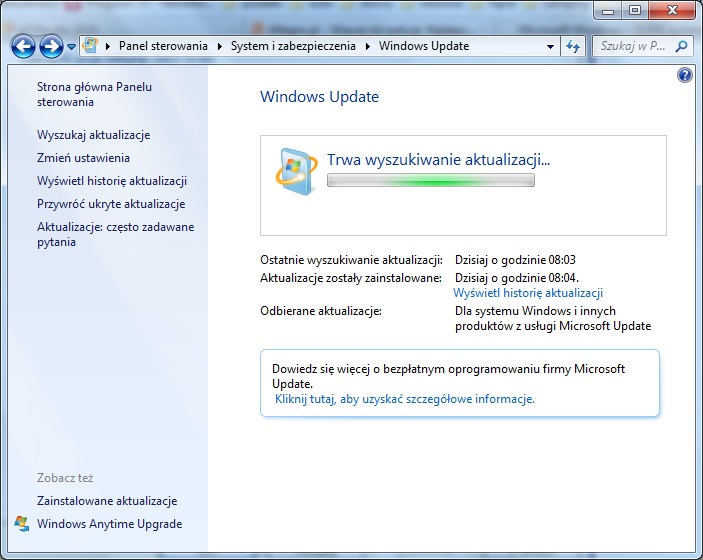Open Przywróć ukryte aktualizacje link

111,204
